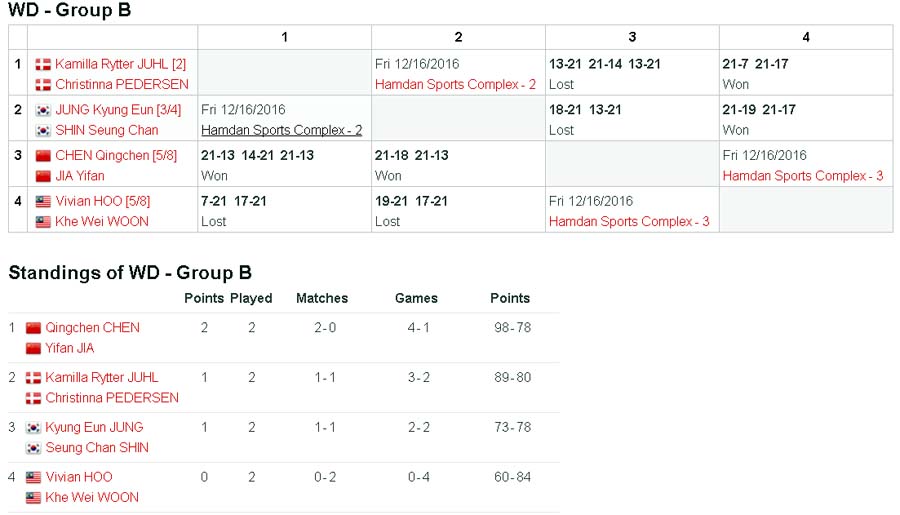The image size is (900, 515).
Task: Click China flag next to Yifan JIA in standings
Action: point(33,348)
